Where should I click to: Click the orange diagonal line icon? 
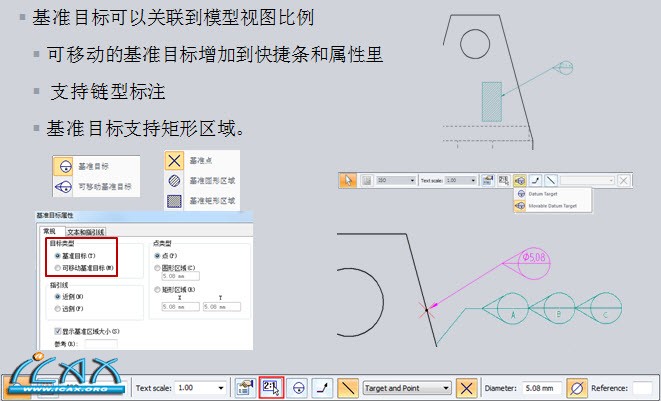click(x=347, y=387)
